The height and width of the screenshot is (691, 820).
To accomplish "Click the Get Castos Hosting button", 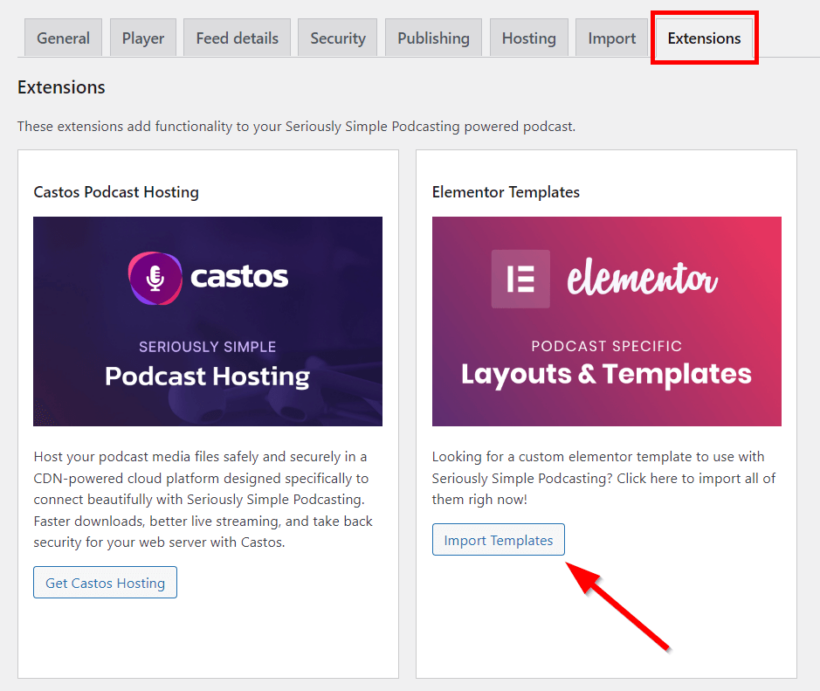I will 104,582.
